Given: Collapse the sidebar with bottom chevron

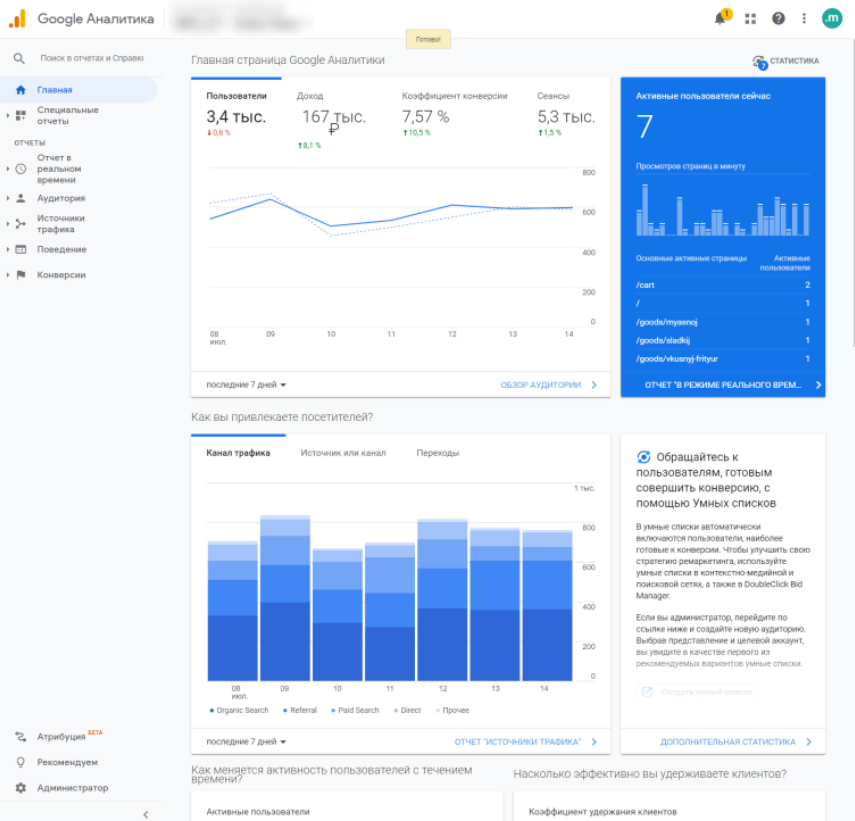Looking at the screenshot, I should point(146,814).
